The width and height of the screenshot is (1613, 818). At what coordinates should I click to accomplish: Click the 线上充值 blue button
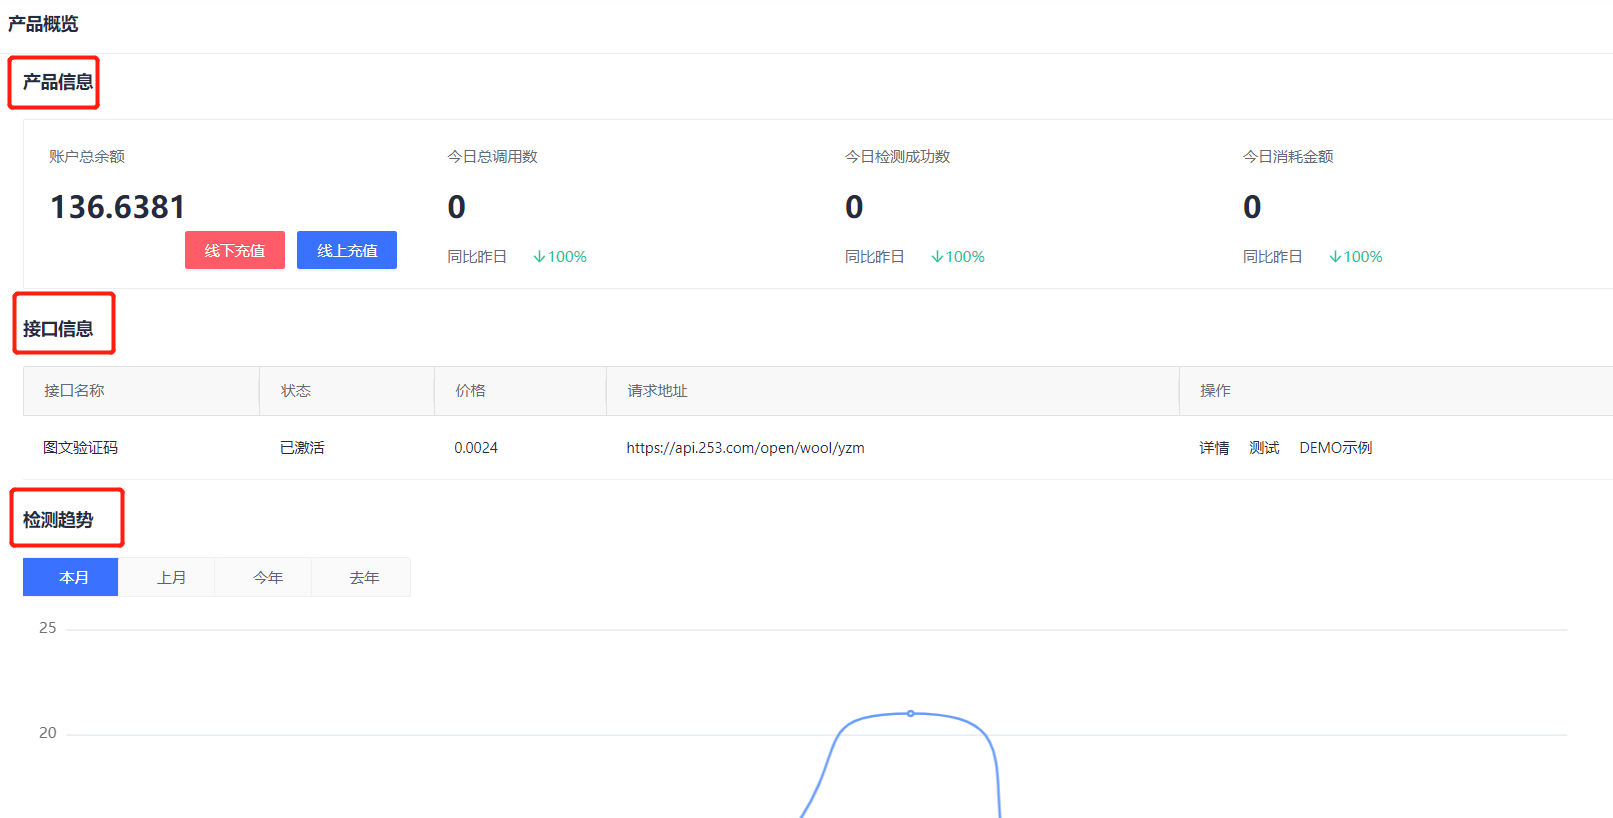(347, 250)
